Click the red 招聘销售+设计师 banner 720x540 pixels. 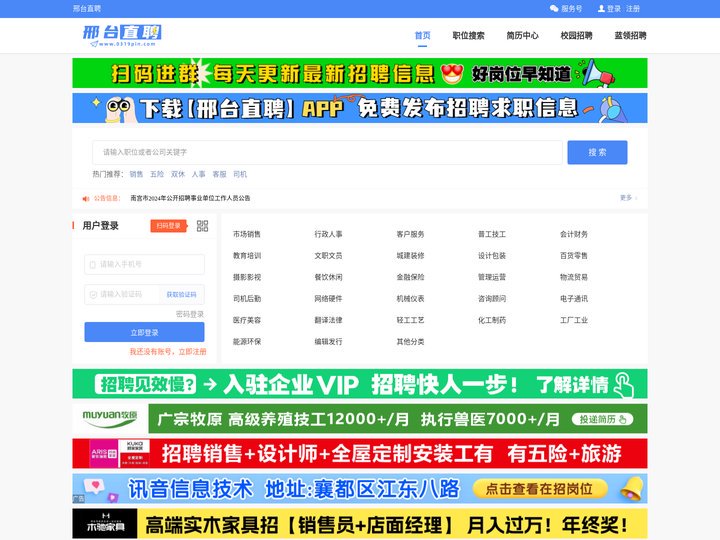point(360,454)
